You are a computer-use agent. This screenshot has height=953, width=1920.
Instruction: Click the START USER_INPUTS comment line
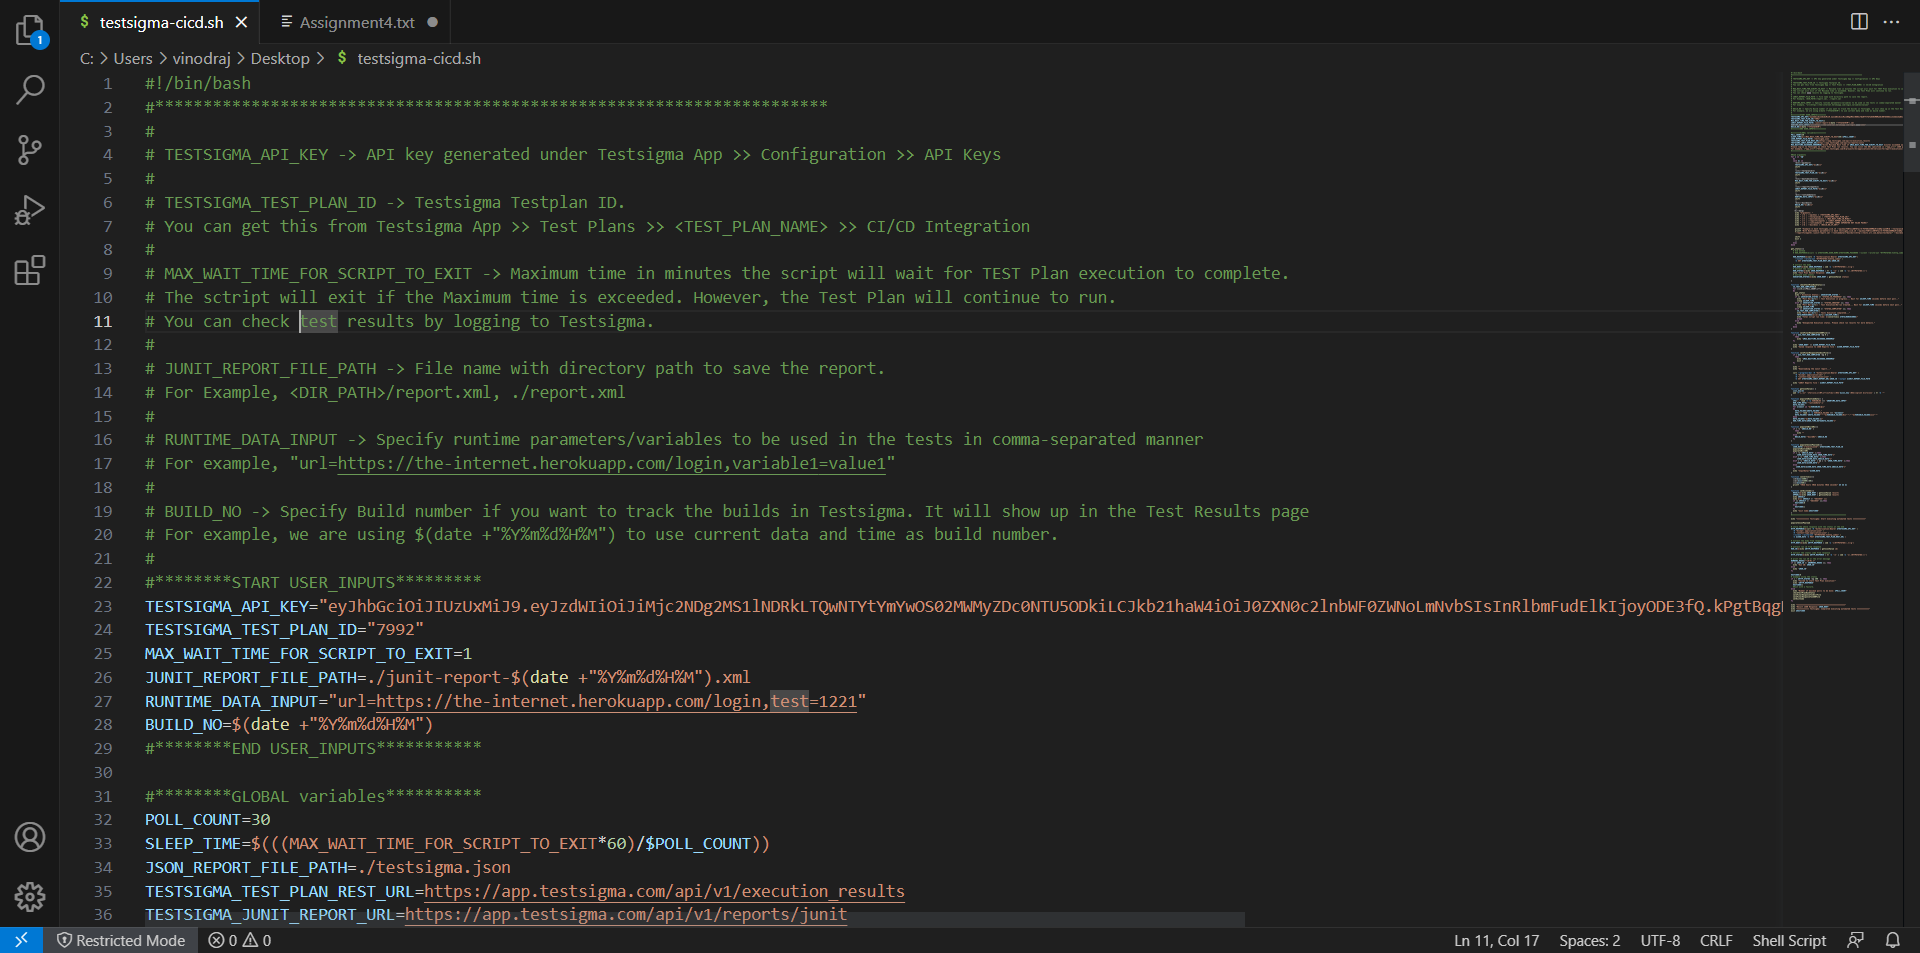coord(313,582)
